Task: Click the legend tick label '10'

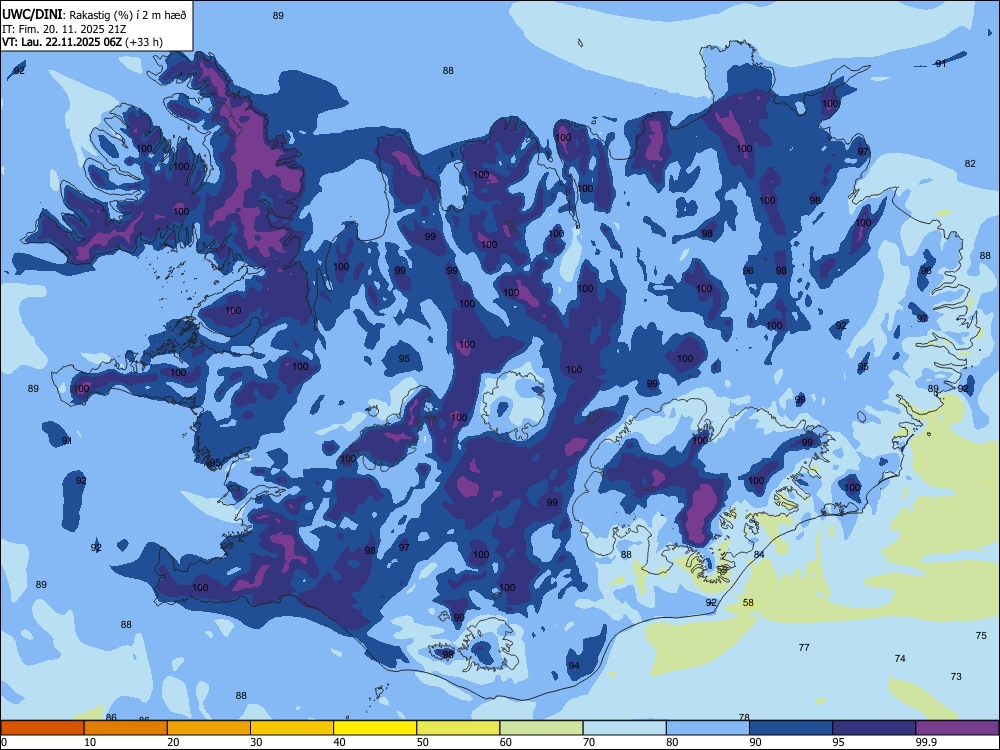Action: point(90,742)
